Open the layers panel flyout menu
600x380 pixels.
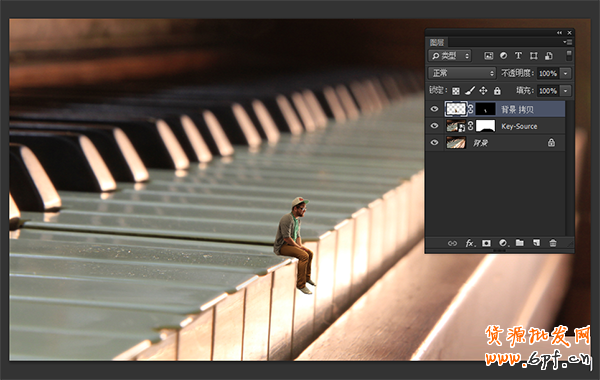(x=567, y=42)
